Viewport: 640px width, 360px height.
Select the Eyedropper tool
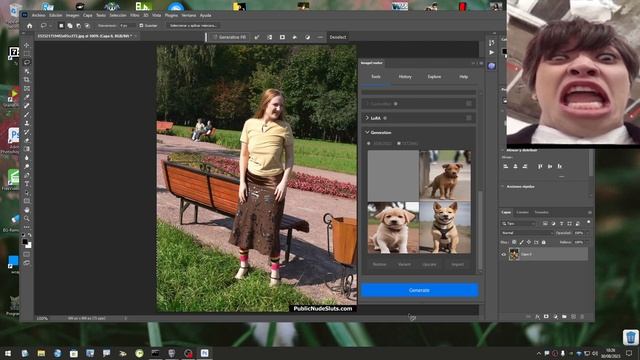tap(27, 97)
